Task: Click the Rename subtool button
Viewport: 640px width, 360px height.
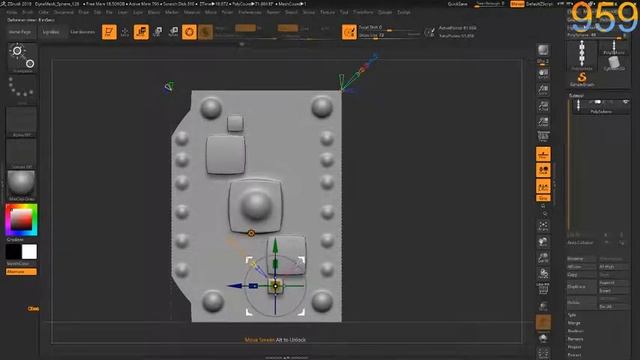Action: coord(581,259)
